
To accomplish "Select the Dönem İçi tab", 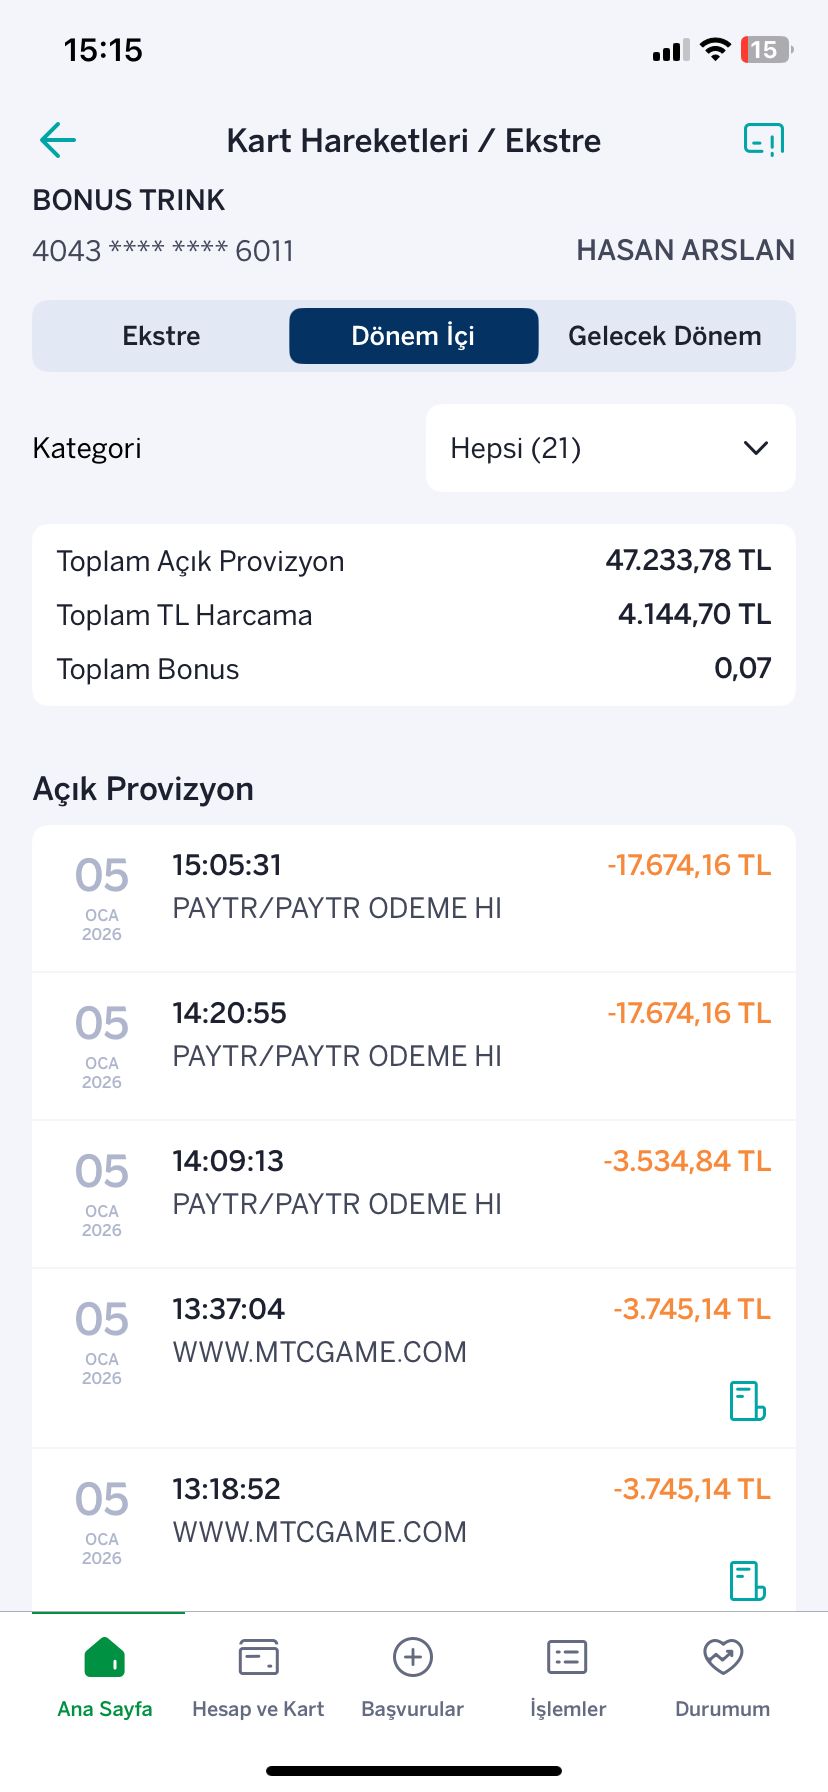I will coord(414,336).
